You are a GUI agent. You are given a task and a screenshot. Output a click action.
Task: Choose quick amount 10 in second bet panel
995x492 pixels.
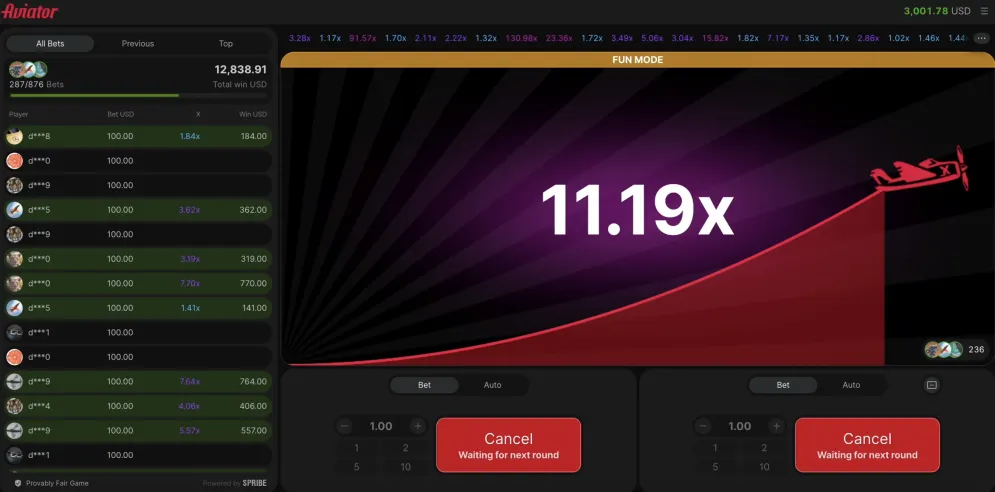point(764,467)
